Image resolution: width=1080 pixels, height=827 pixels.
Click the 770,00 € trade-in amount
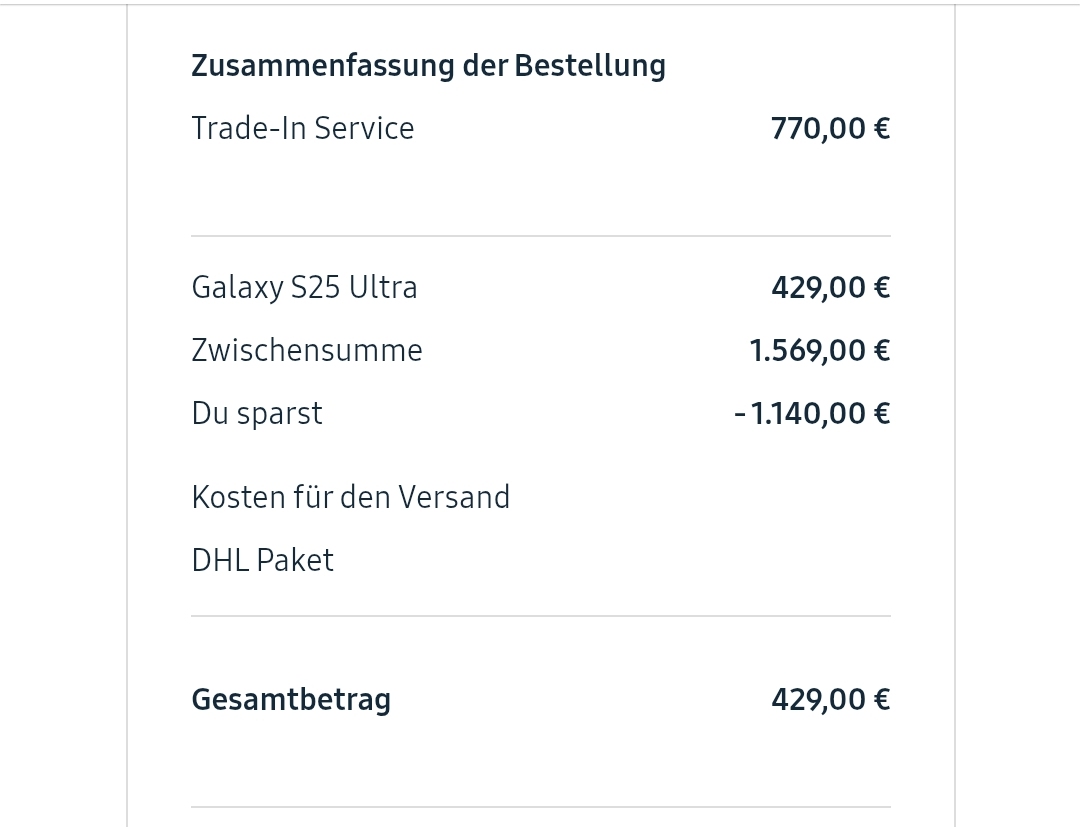click(830, 129)
